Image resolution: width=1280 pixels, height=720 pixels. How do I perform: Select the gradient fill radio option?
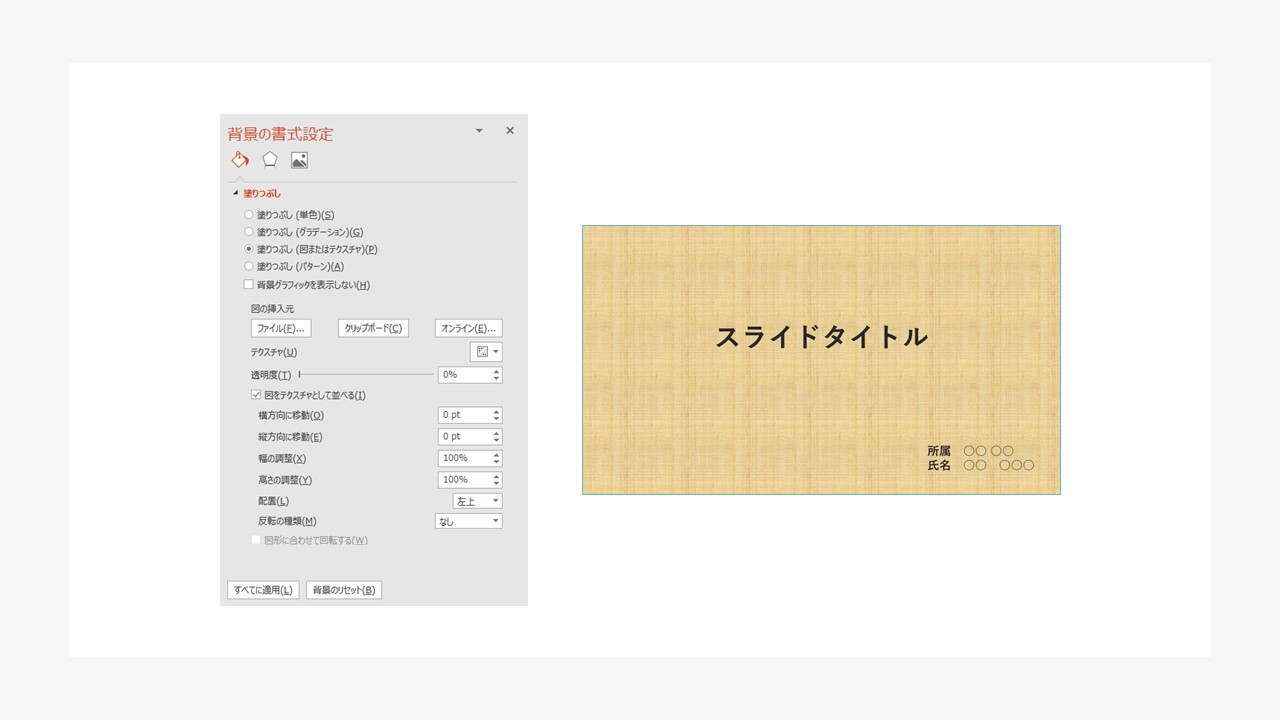(248, 231)
